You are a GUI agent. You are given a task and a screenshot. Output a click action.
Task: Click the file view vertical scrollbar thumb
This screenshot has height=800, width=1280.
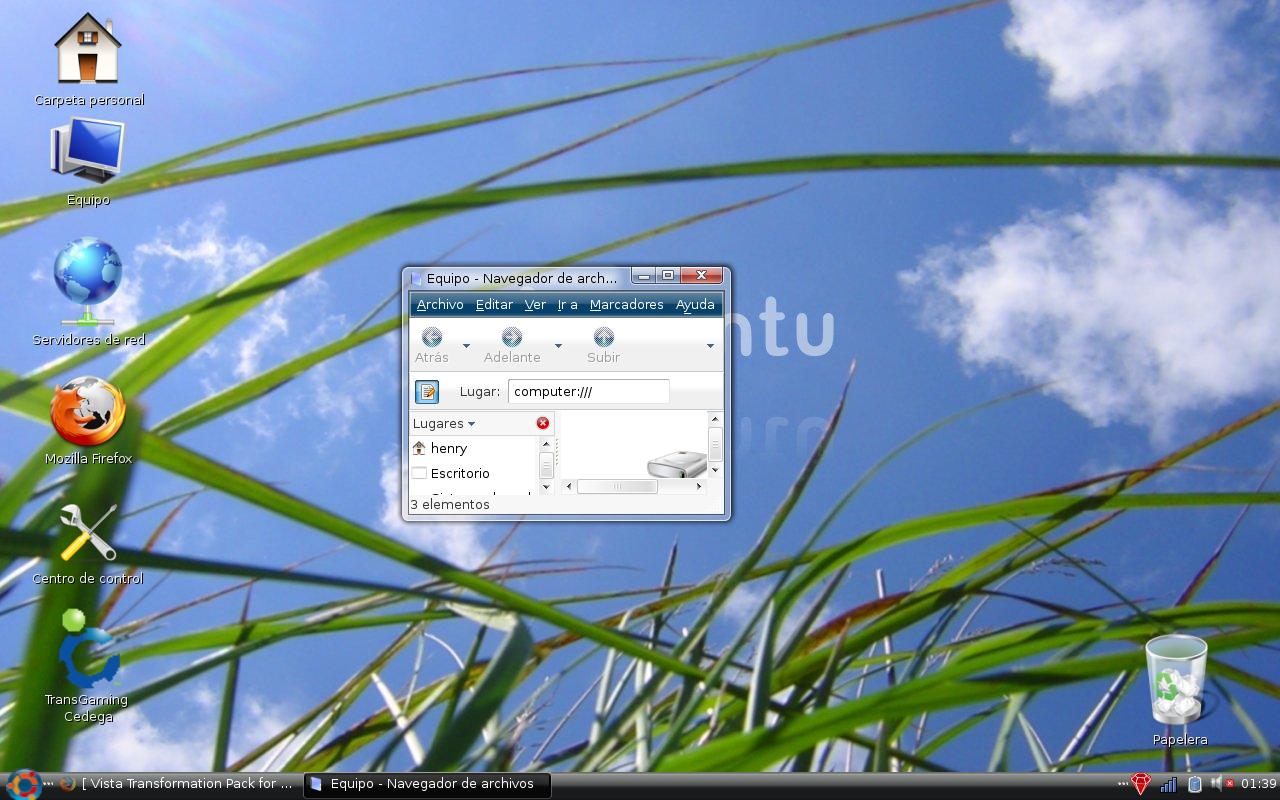tap(715, 443)
